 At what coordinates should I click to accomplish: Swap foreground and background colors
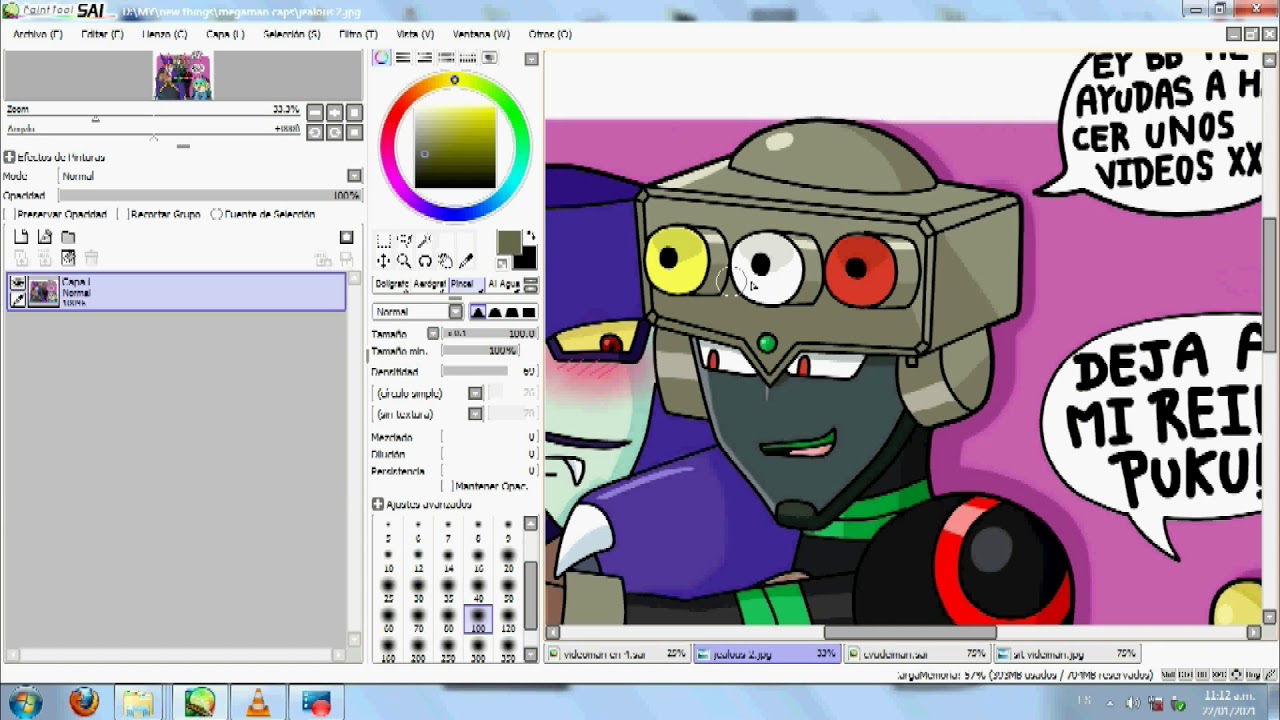(x=530, y=237)
